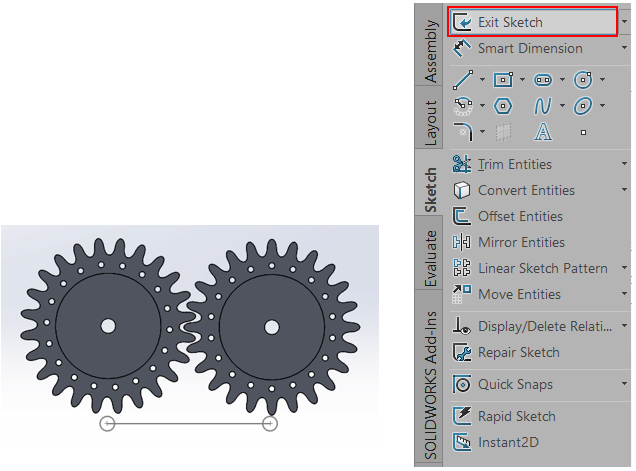Open the Slot tool dropdown arrow
This screenshot has height=471, width=636.
point(563,80)
